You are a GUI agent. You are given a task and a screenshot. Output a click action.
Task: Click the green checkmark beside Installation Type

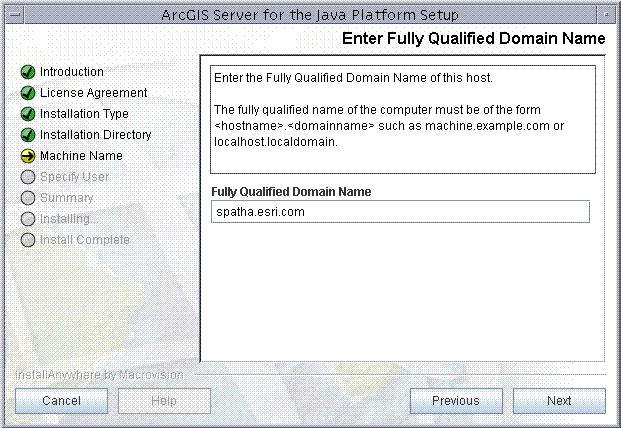pos(28,114)
